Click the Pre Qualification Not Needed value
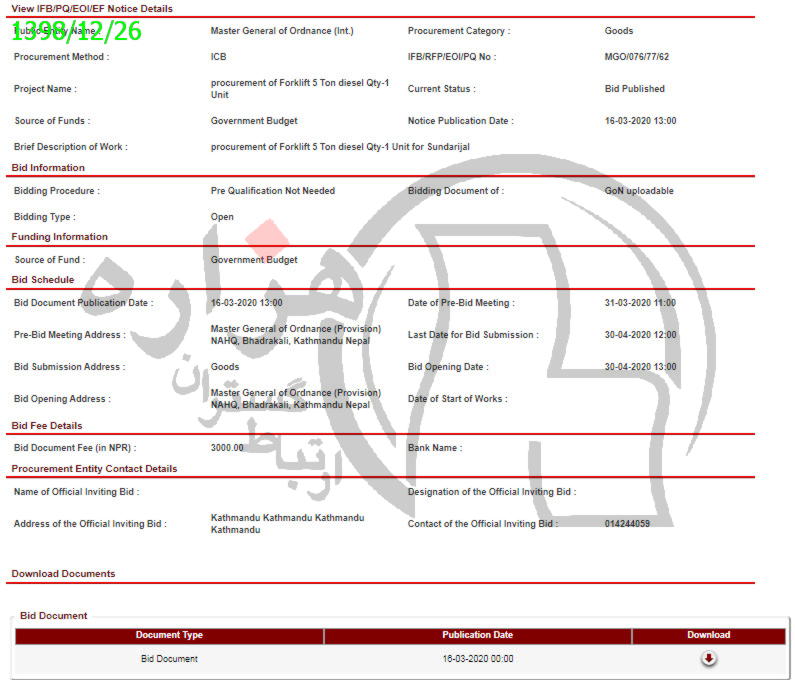This screenshot has width=795, height=680. [272, 191]
